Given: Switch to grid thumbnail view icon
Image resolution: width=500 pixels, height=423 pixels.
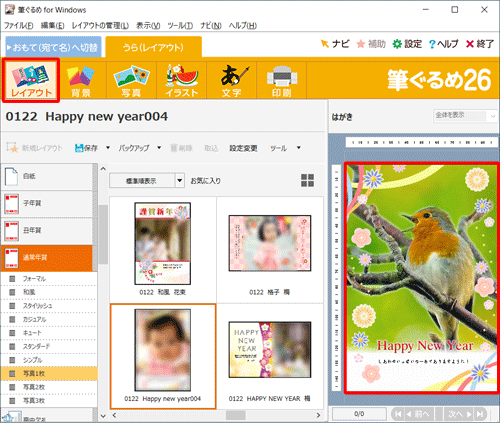Looking at the screenshot, I should click(x=307, y=180).
